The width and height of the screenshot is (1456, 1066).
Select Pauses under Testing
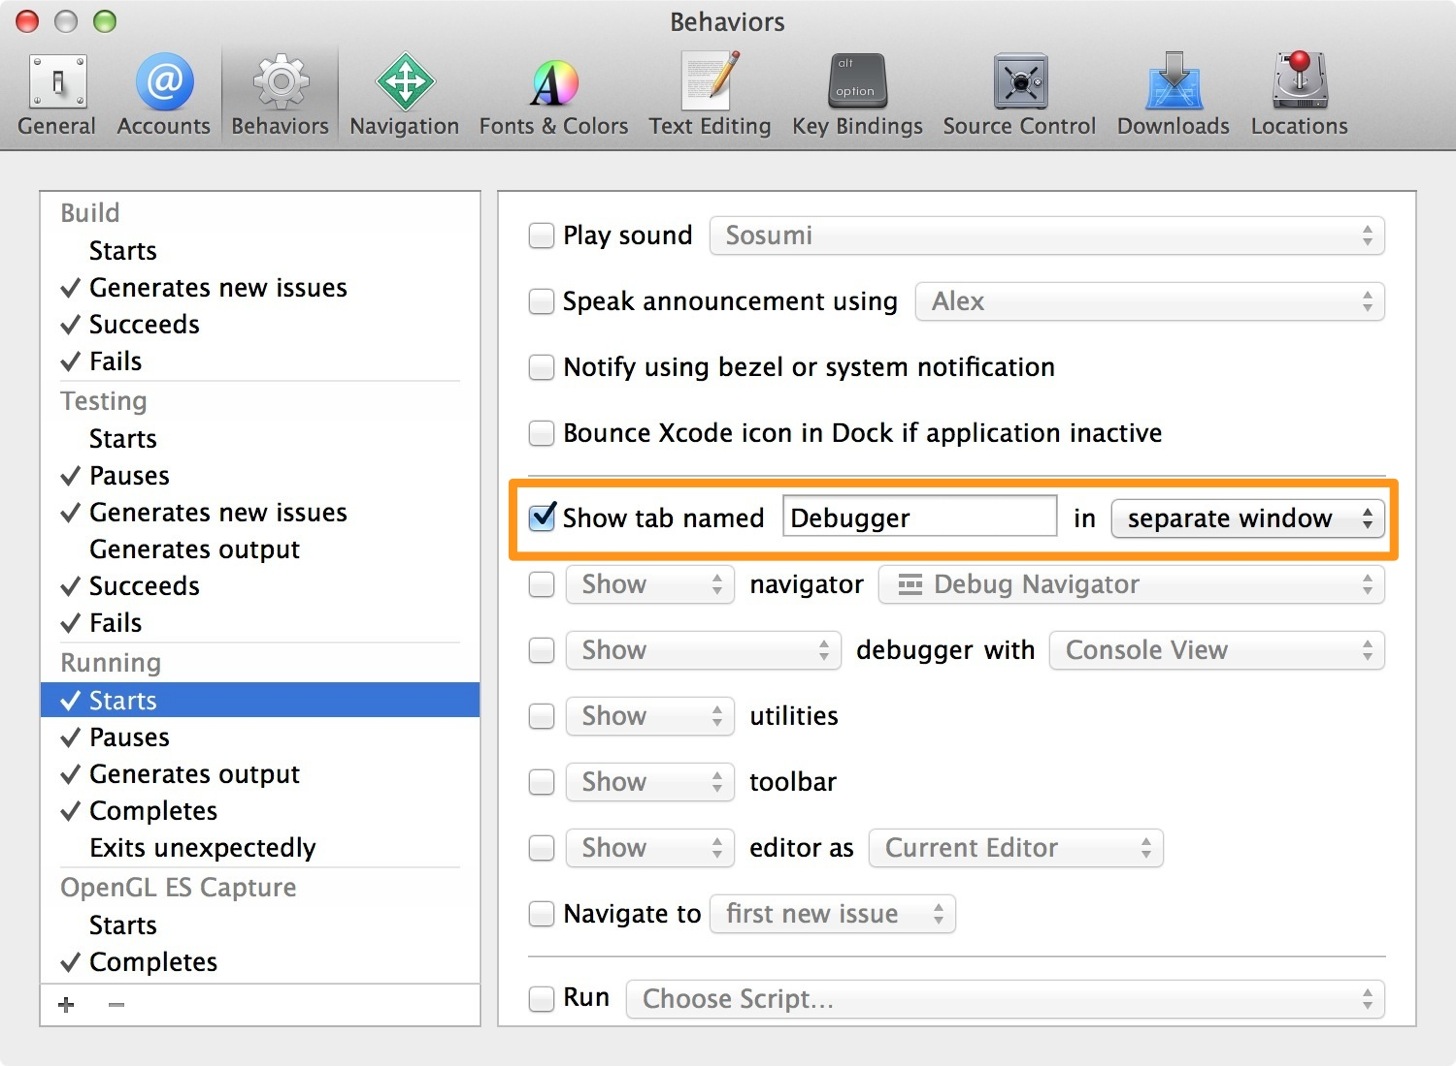tap(260, 476)
